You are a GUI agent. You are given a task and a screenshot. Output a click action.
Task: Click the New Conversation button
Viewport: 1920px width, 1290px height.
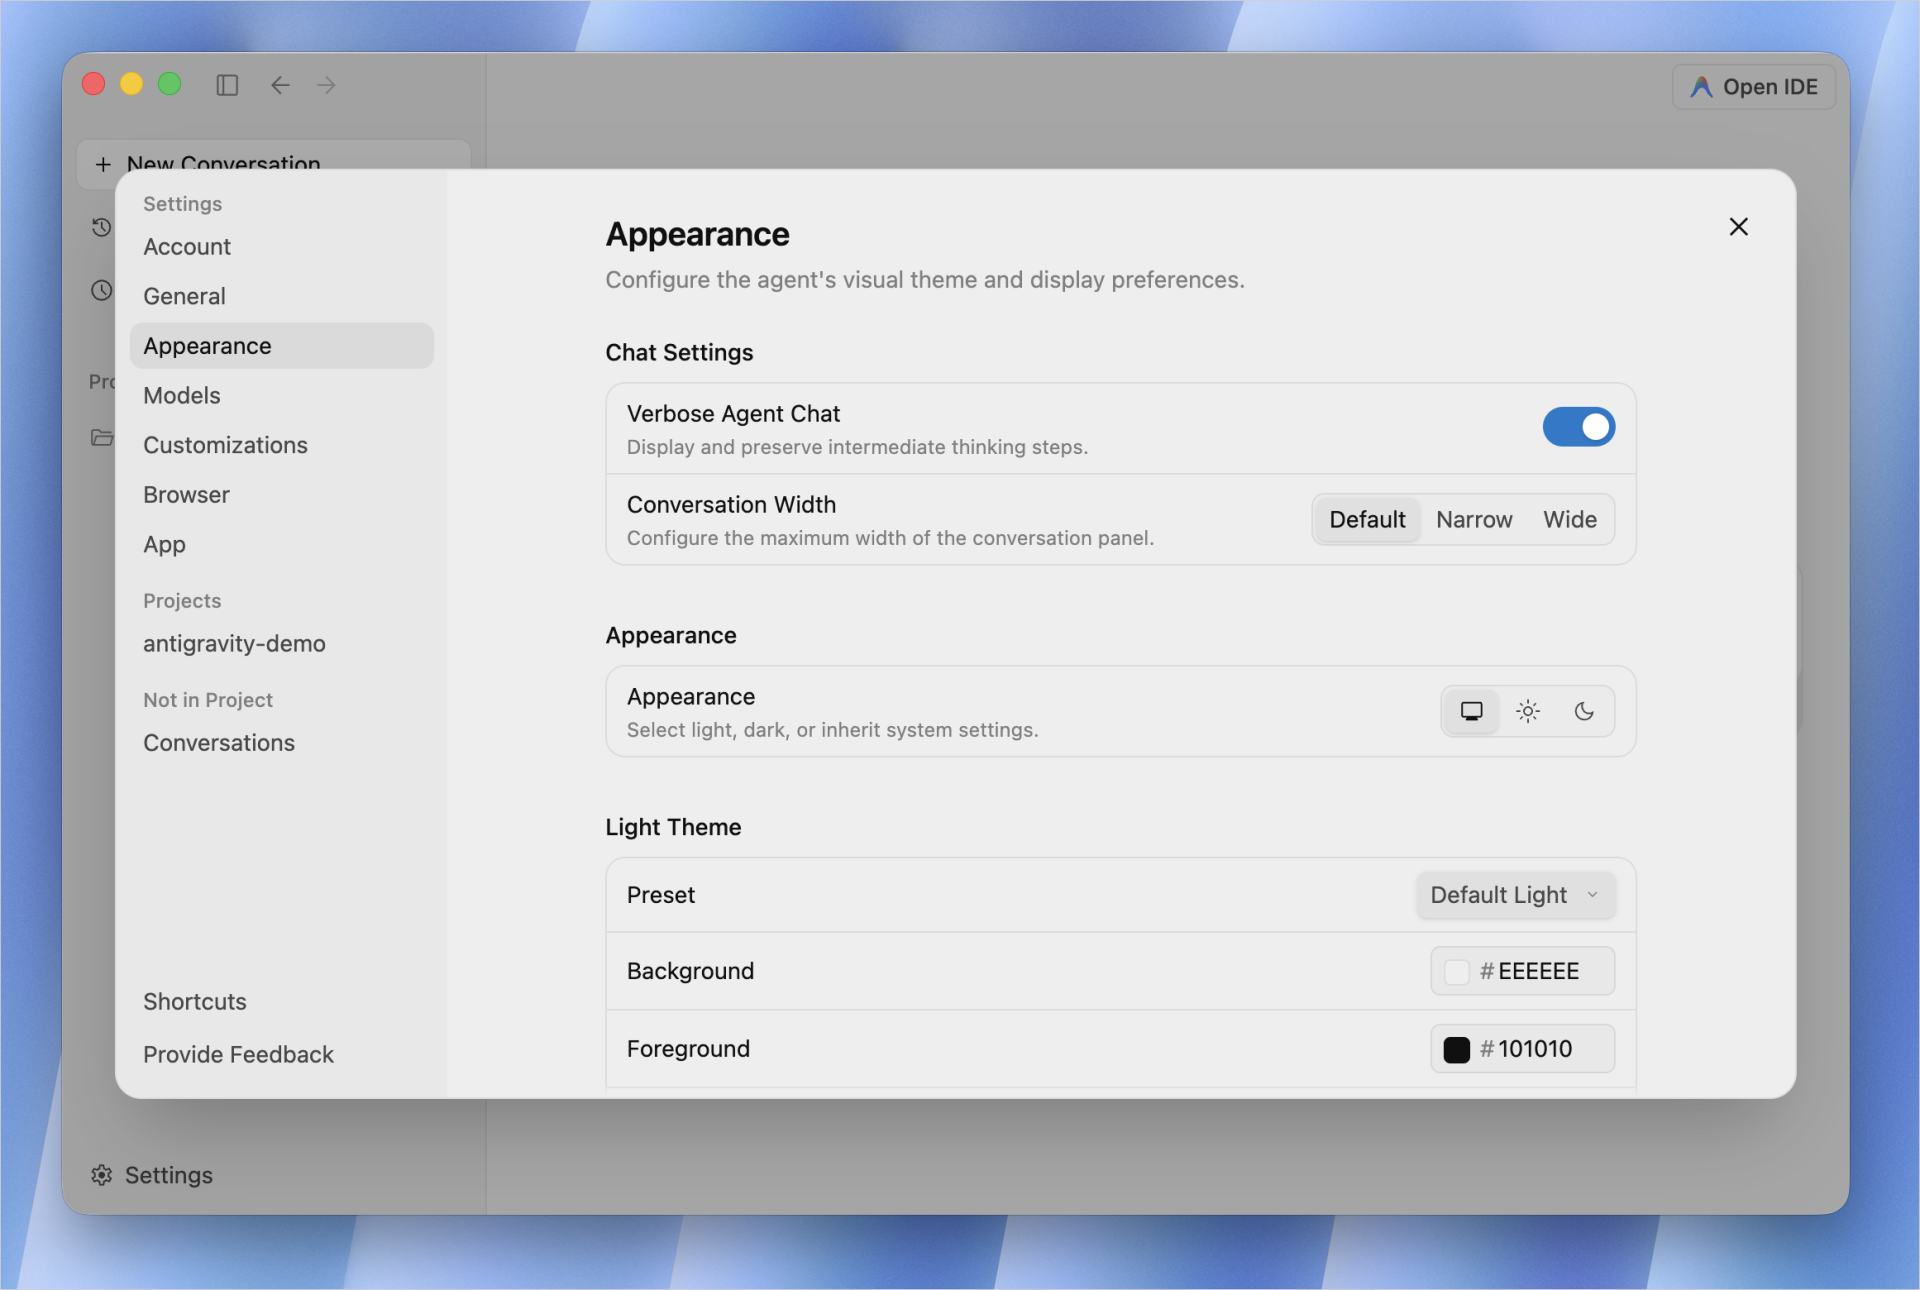pos(273,163)
